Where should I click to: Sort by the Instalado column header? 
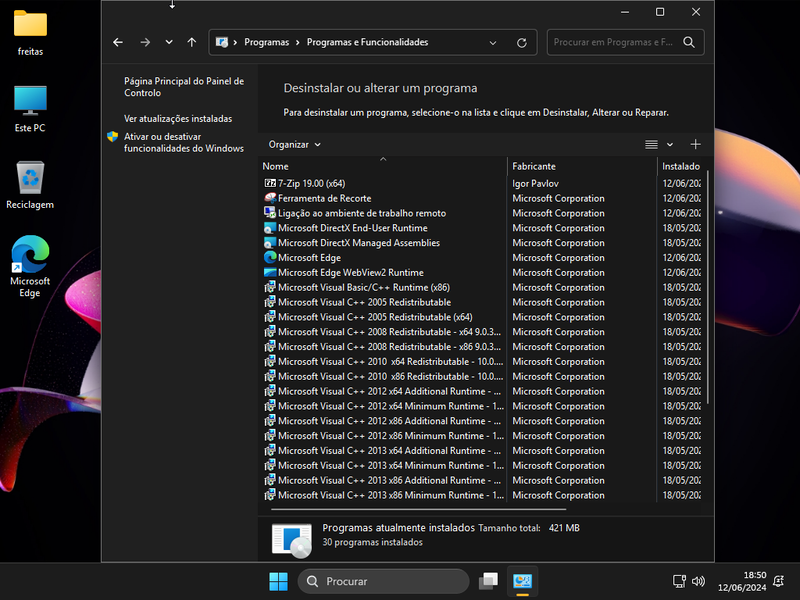tap(681, 166)
